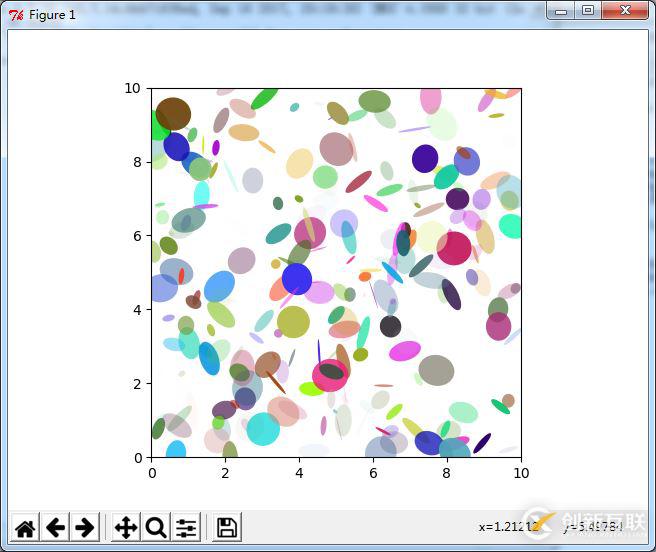The width and height of the screenshot is (656, 552).
Task: Click the gray ellipse in the plot's lower right
Action: point(436,370)
